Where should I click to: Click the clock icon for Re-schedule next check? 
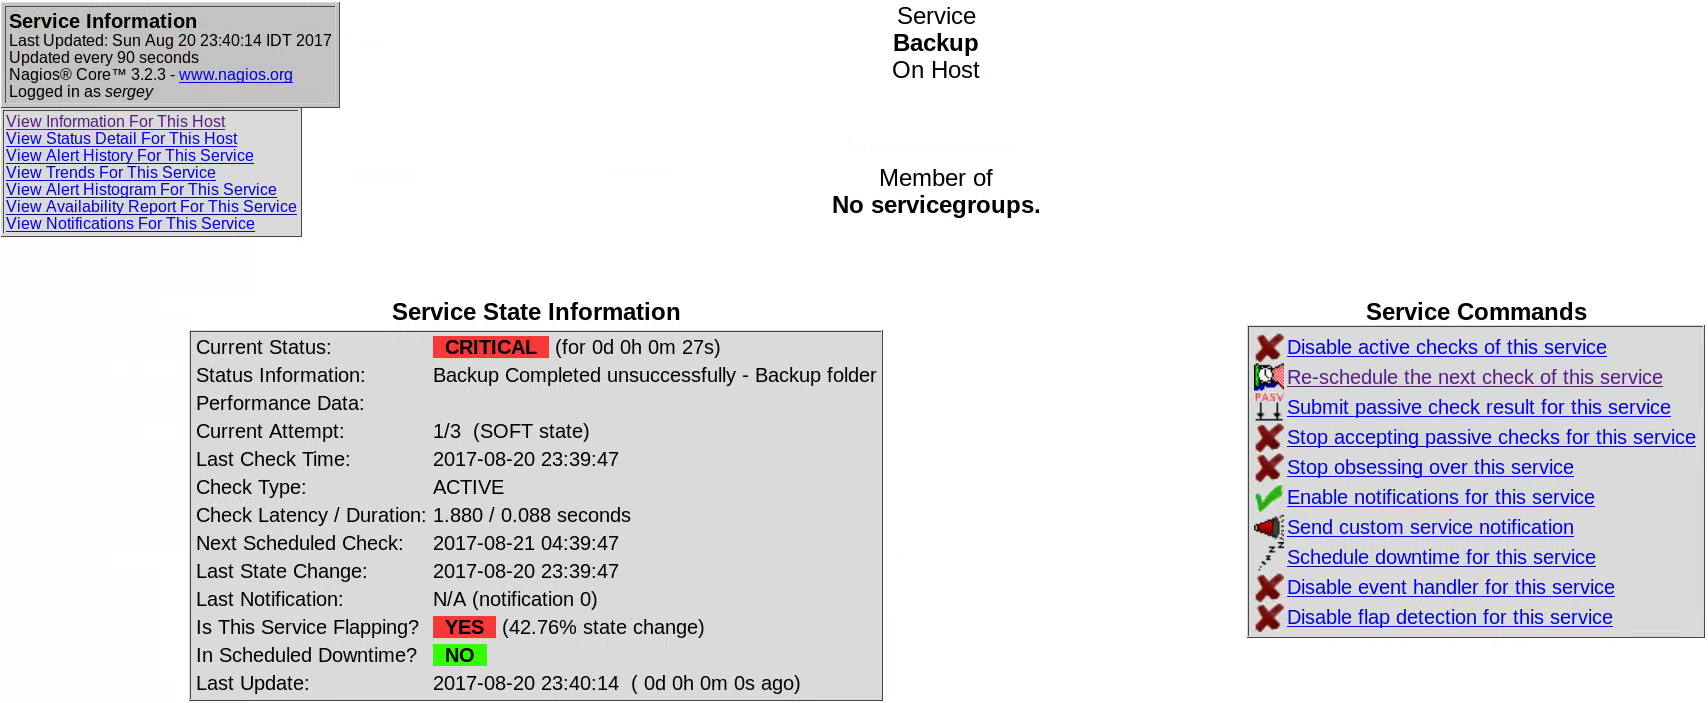tap(1269, 377)
